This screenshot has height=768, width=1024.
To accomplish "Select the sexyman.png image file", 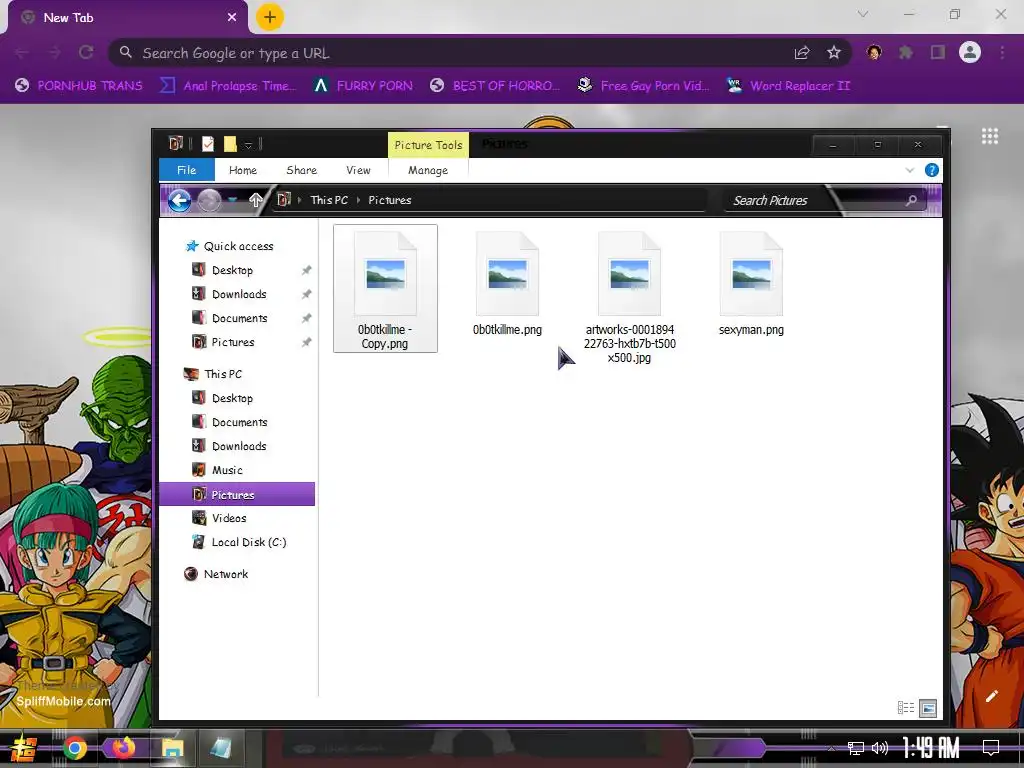I will (751, 285).
